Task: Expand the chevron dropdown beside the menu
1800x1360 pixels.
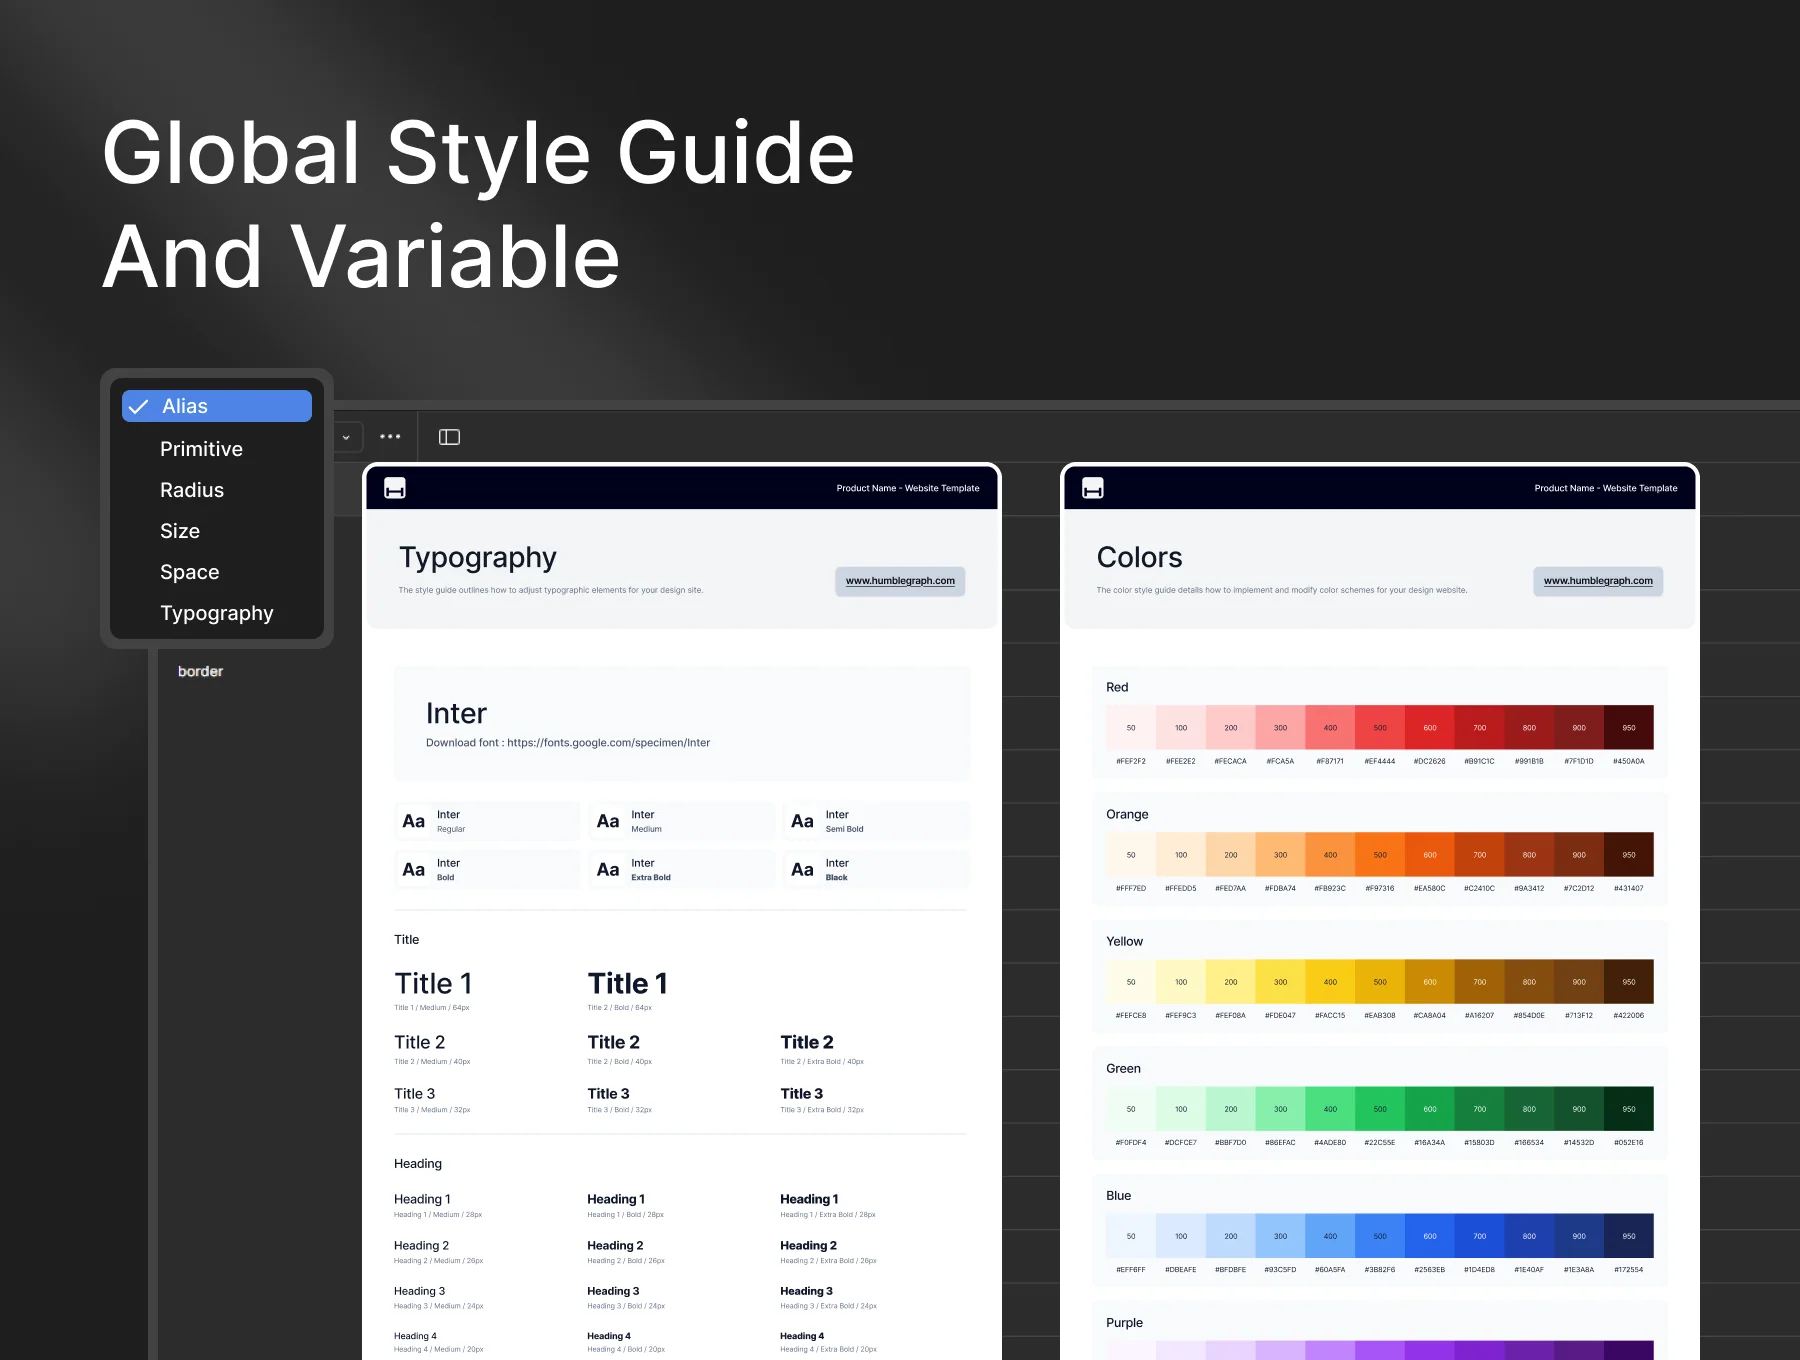Action: click(346, 437)
